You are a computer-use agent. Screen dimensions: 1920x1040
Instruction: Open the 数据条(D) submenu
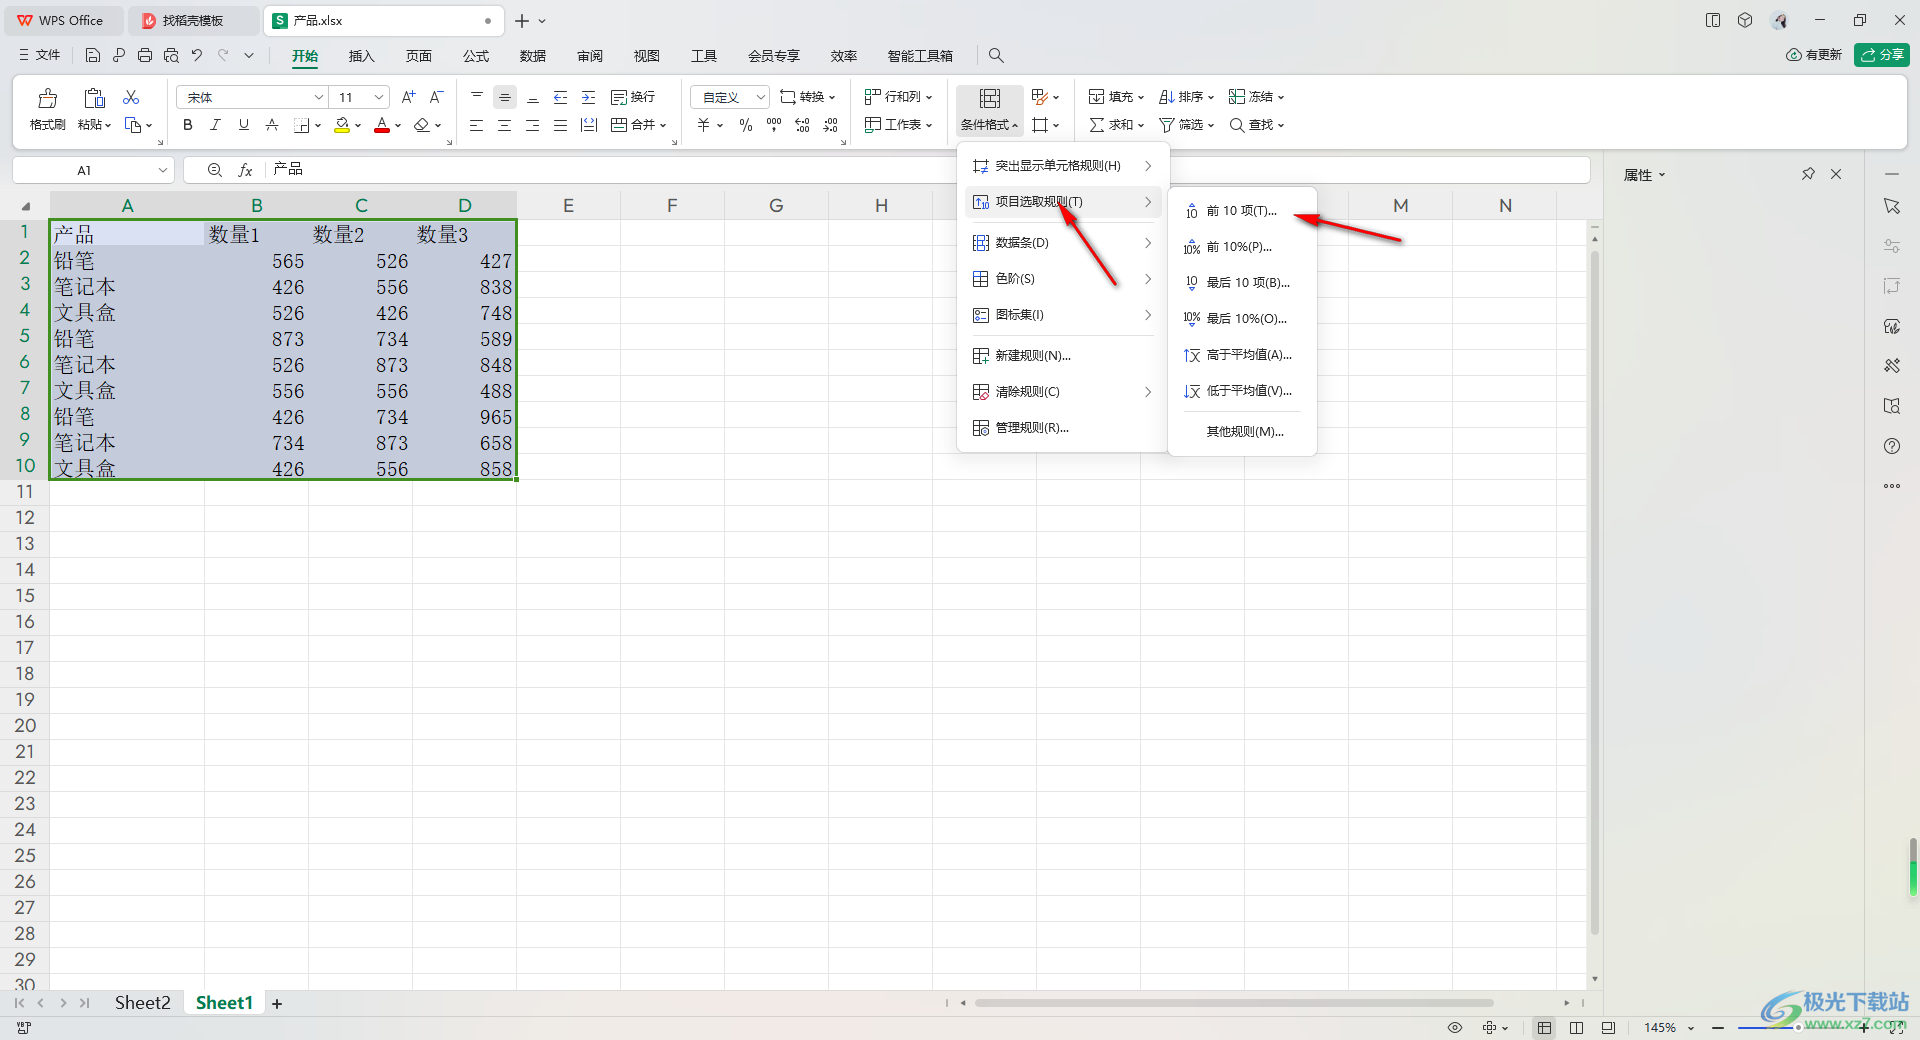pos(1062,243)
